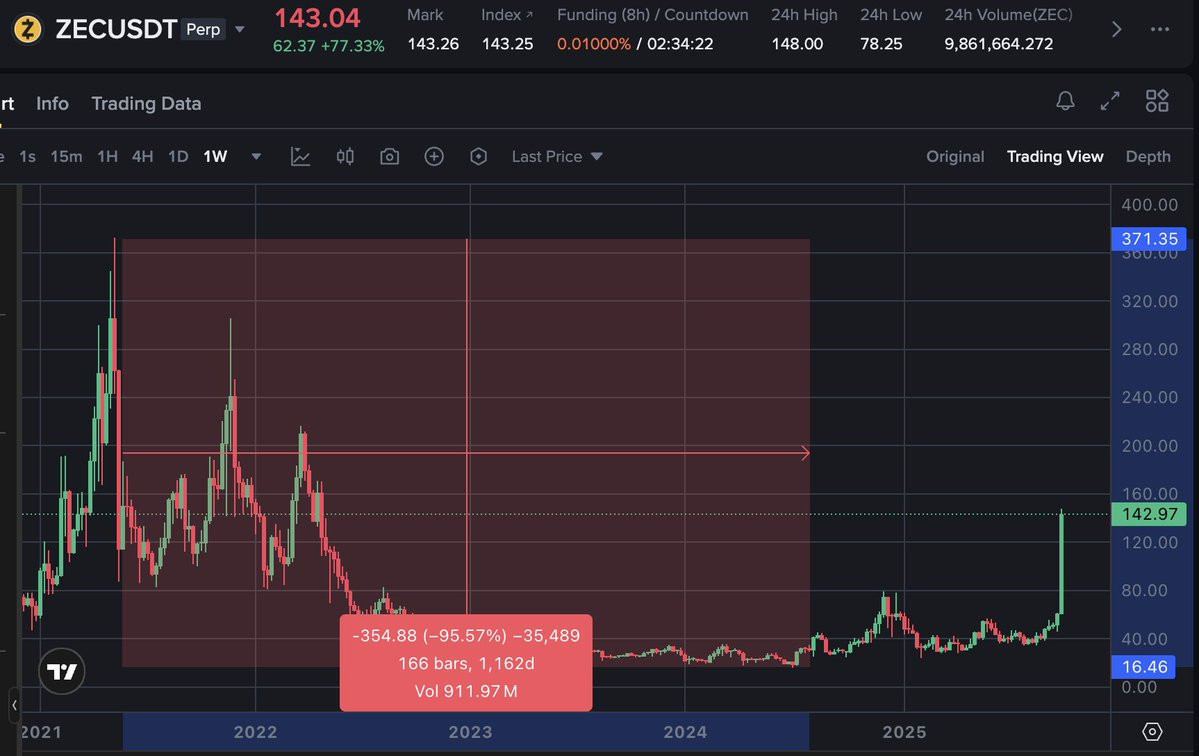This screenshot has height=756, width=1199.
Task: Click the 400.00 price axis label
Action: coord(1149,205)
